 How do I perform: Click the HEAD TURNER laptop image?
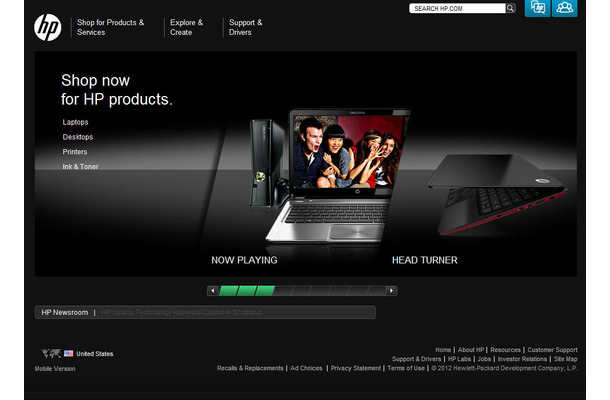click(496, 194)
